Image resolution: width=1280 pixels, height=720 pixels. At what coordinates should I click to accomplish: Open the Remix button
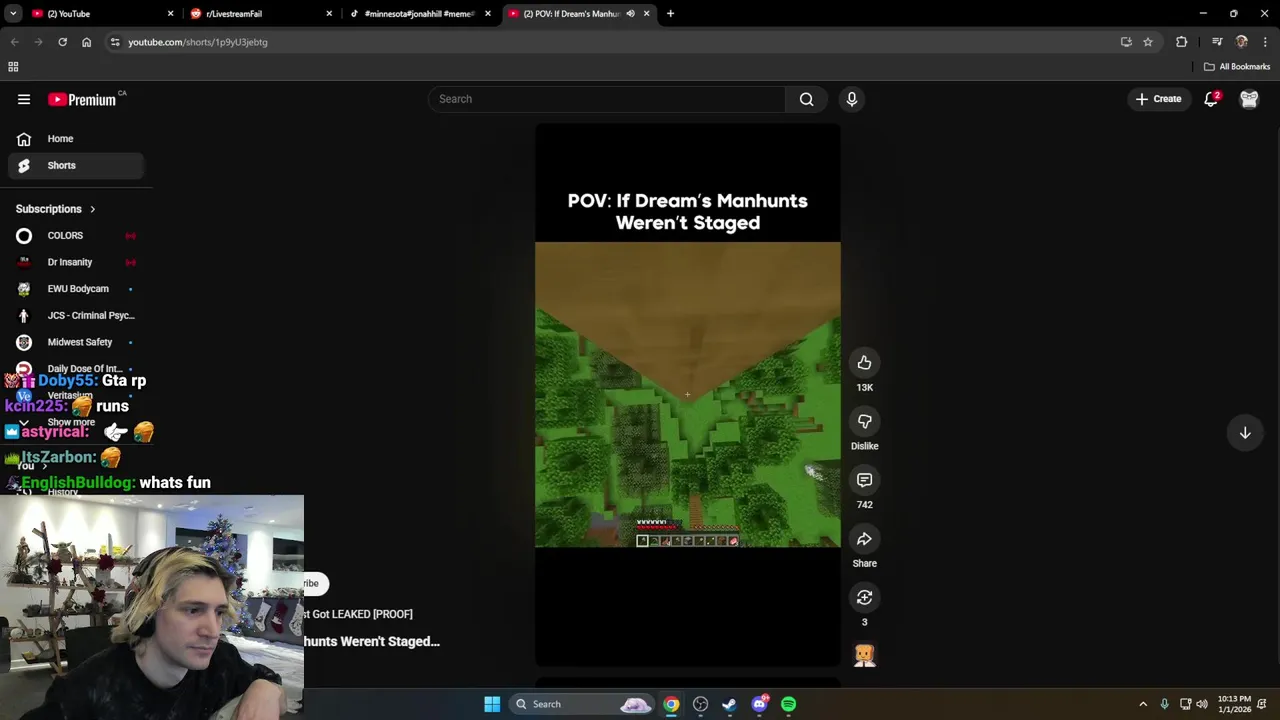(x=864, y=597)
